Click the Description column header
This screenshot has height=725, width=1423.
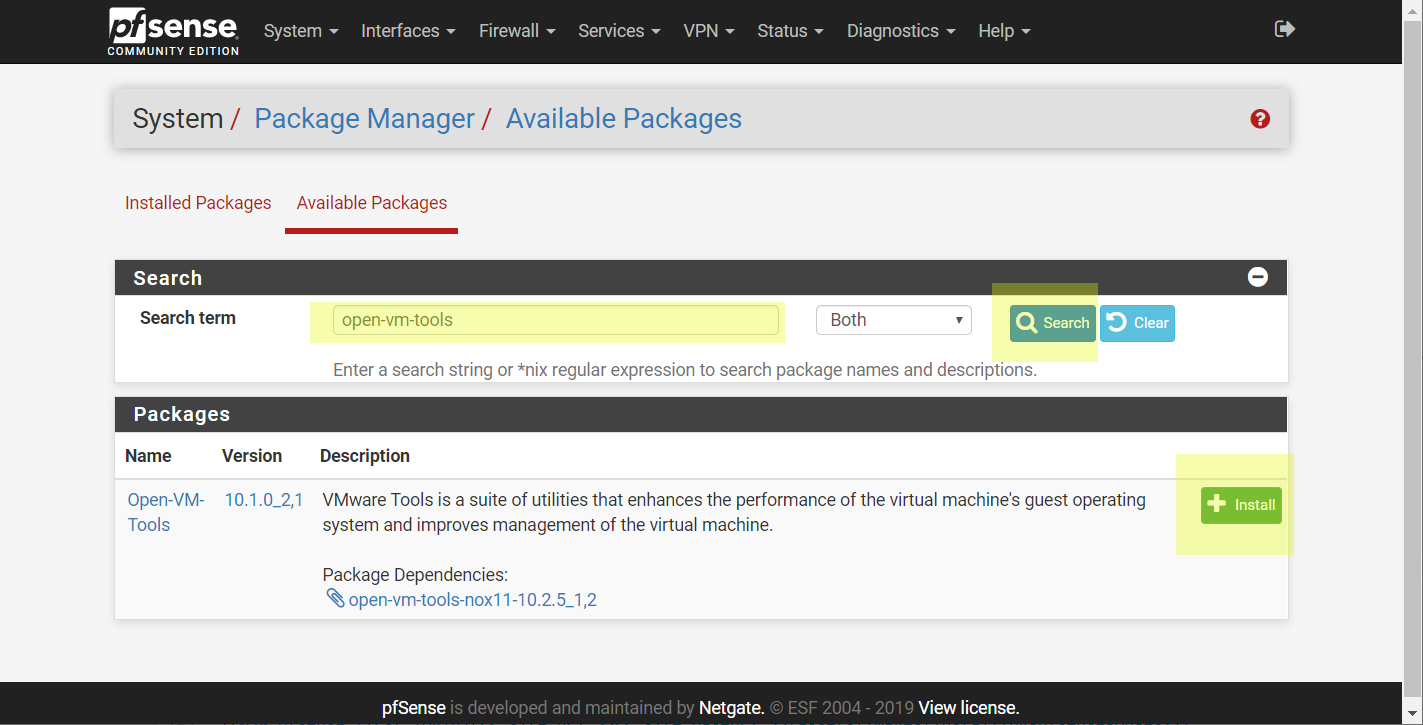point(365,456)
